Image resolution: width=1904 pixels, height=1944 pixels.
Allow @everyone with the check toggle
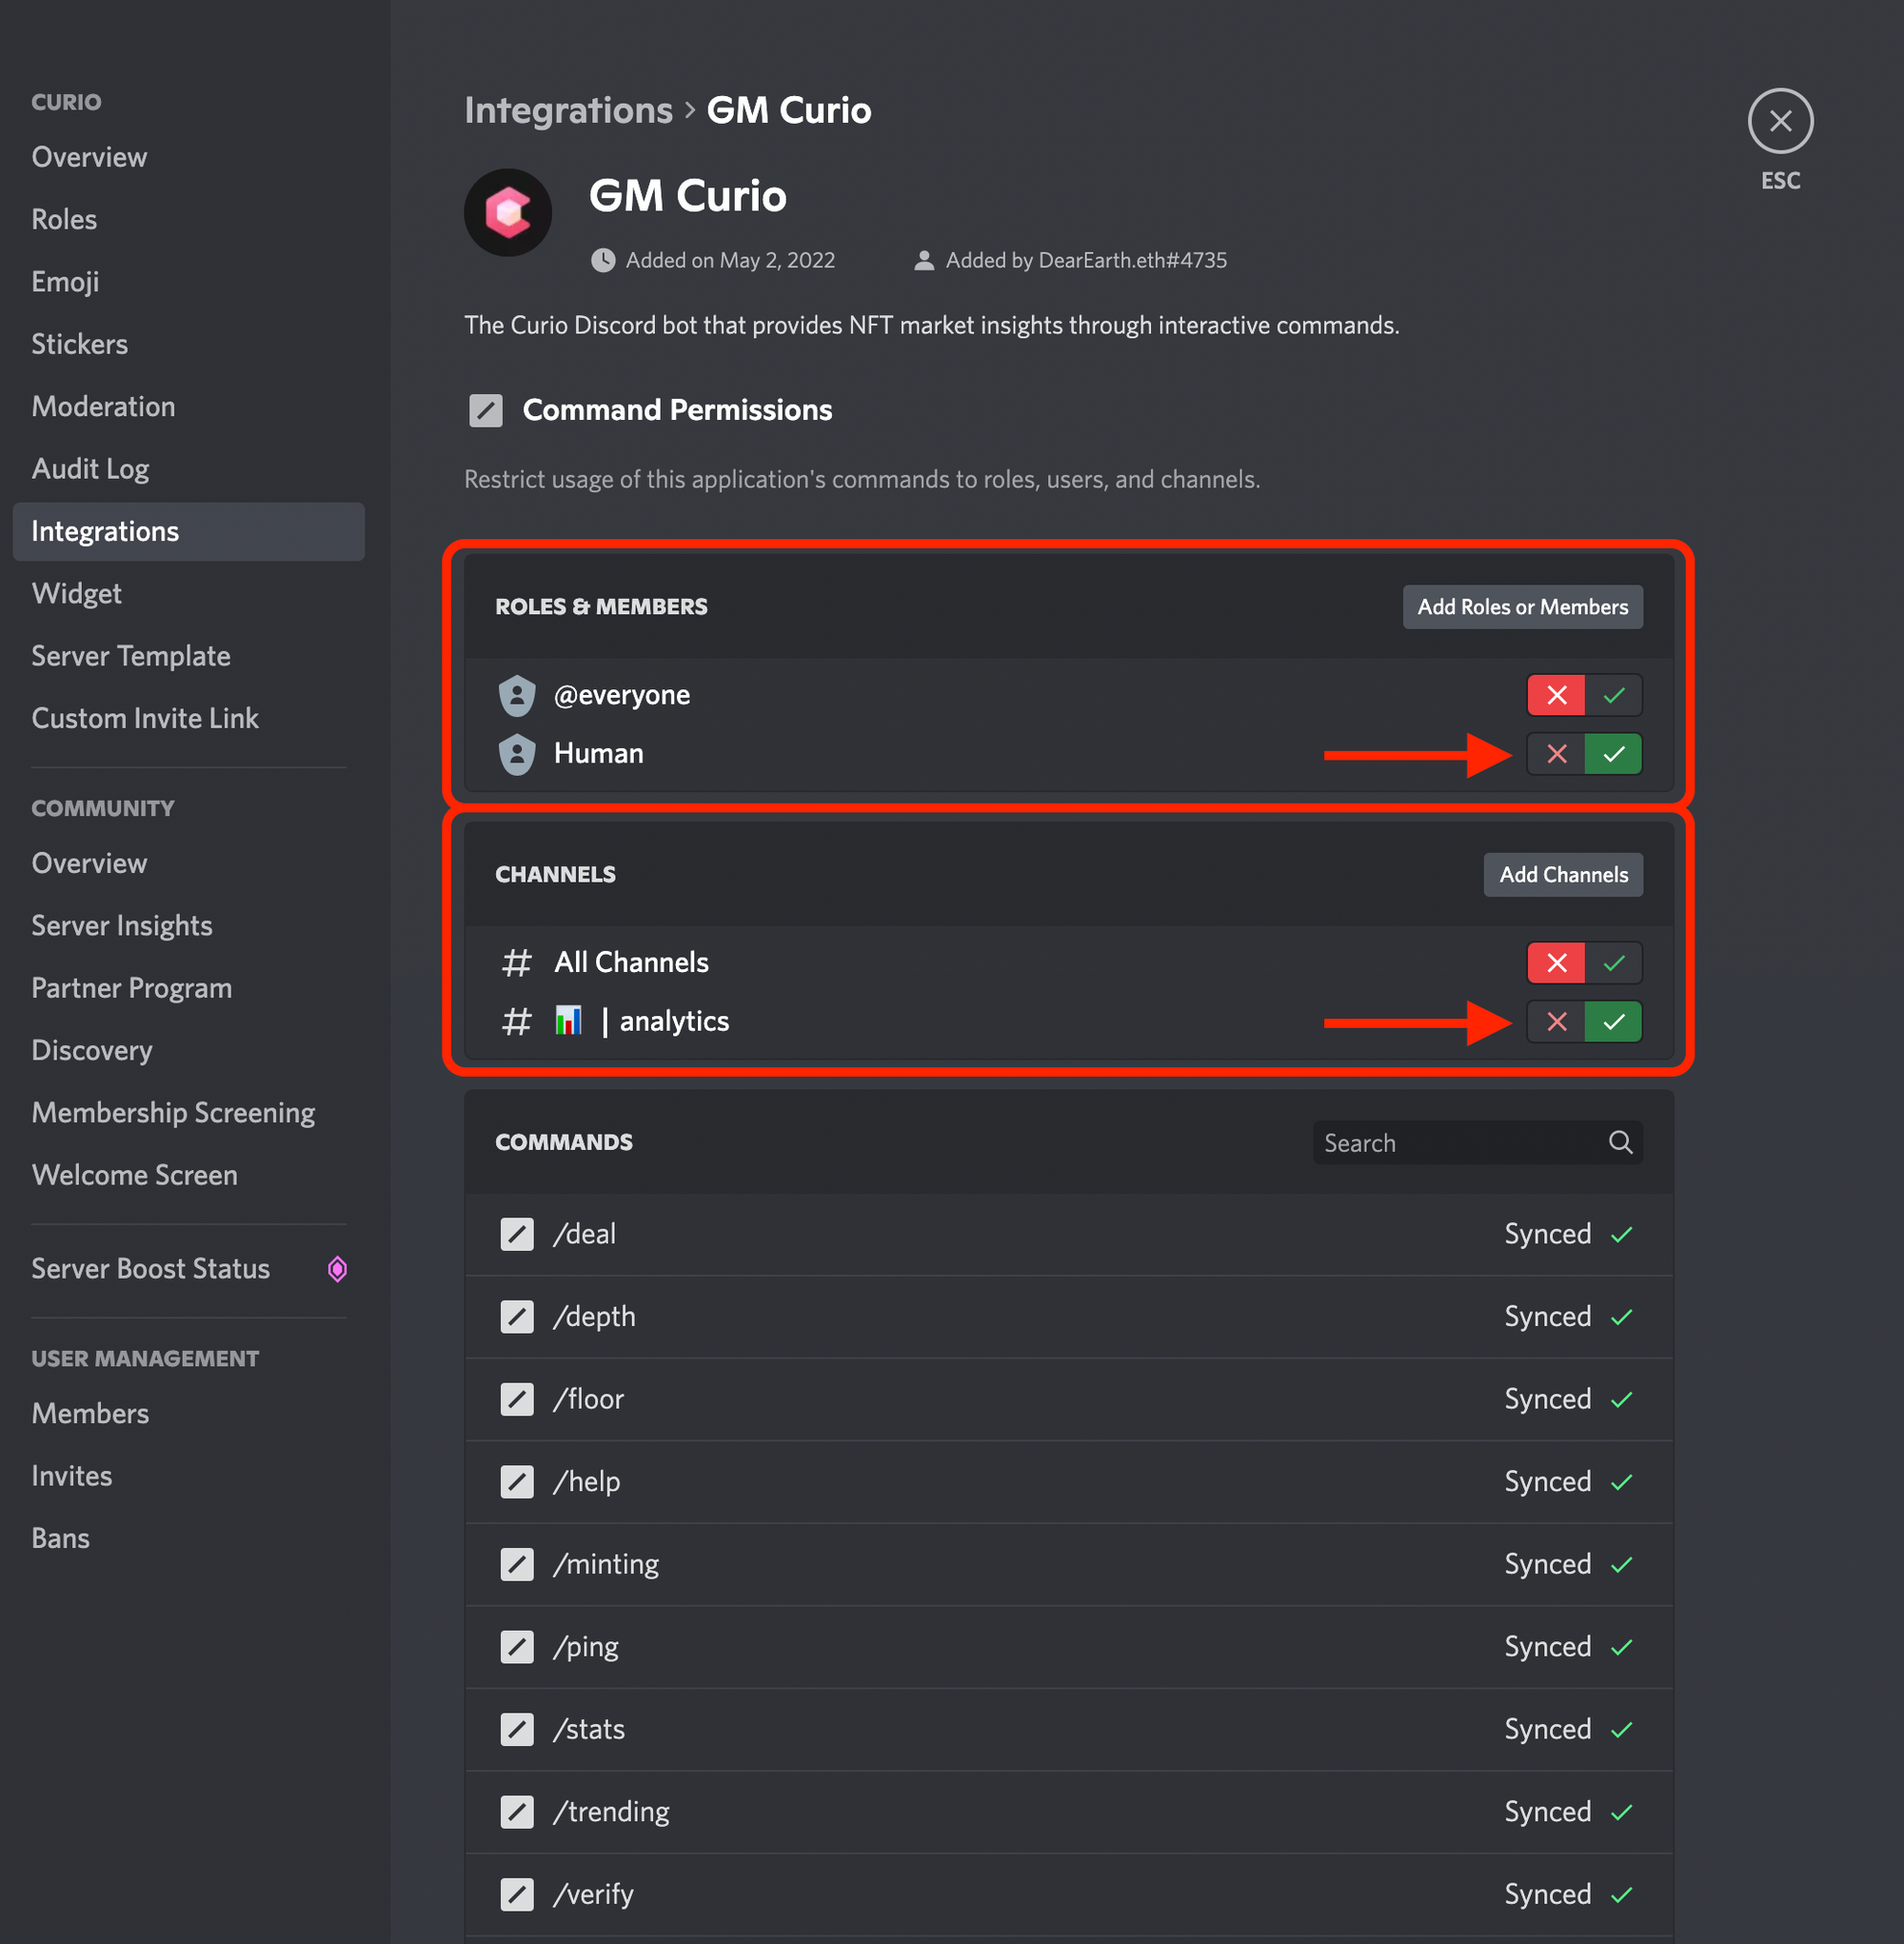coord(1613,695)
